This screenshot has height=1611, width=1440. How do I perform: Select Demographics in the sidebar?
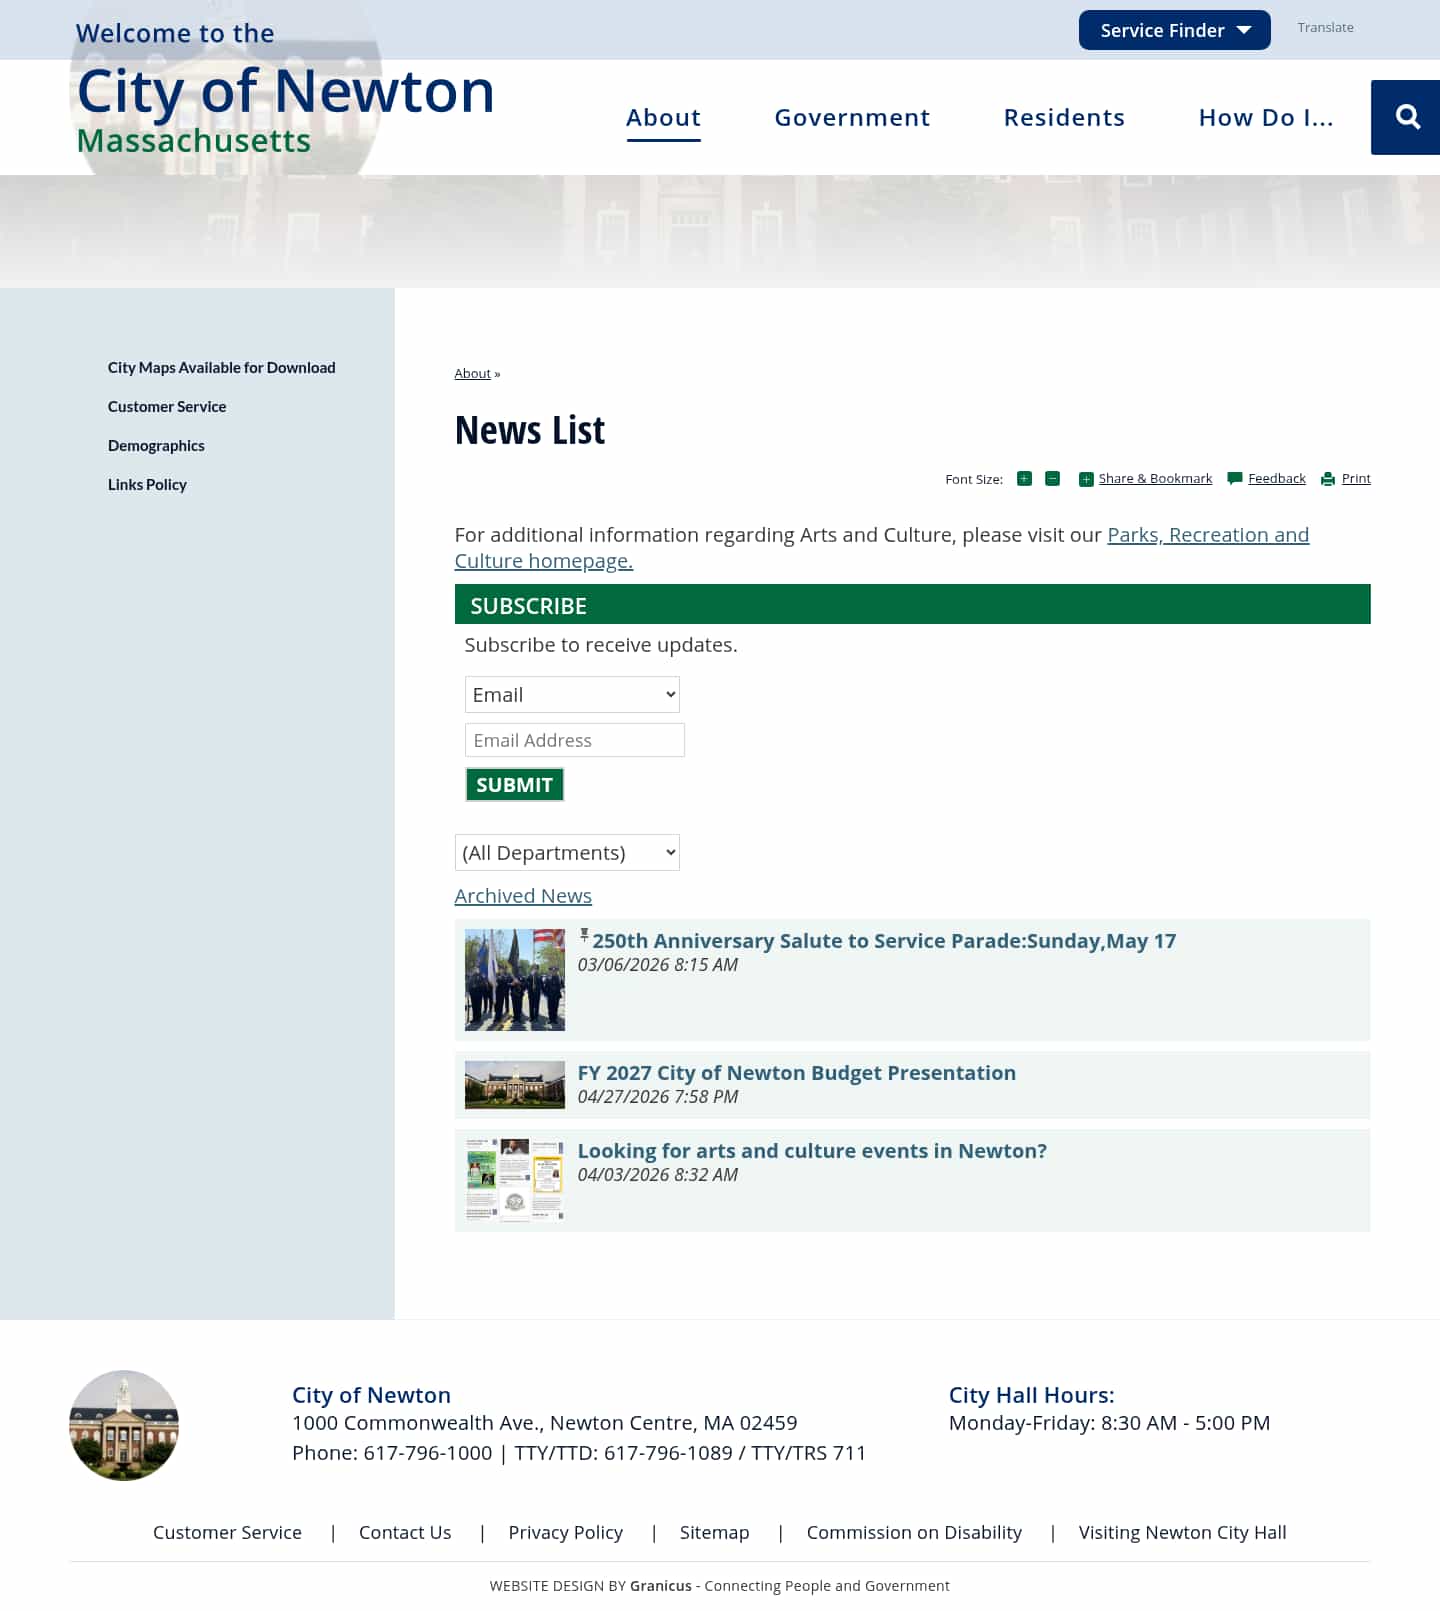156,446
